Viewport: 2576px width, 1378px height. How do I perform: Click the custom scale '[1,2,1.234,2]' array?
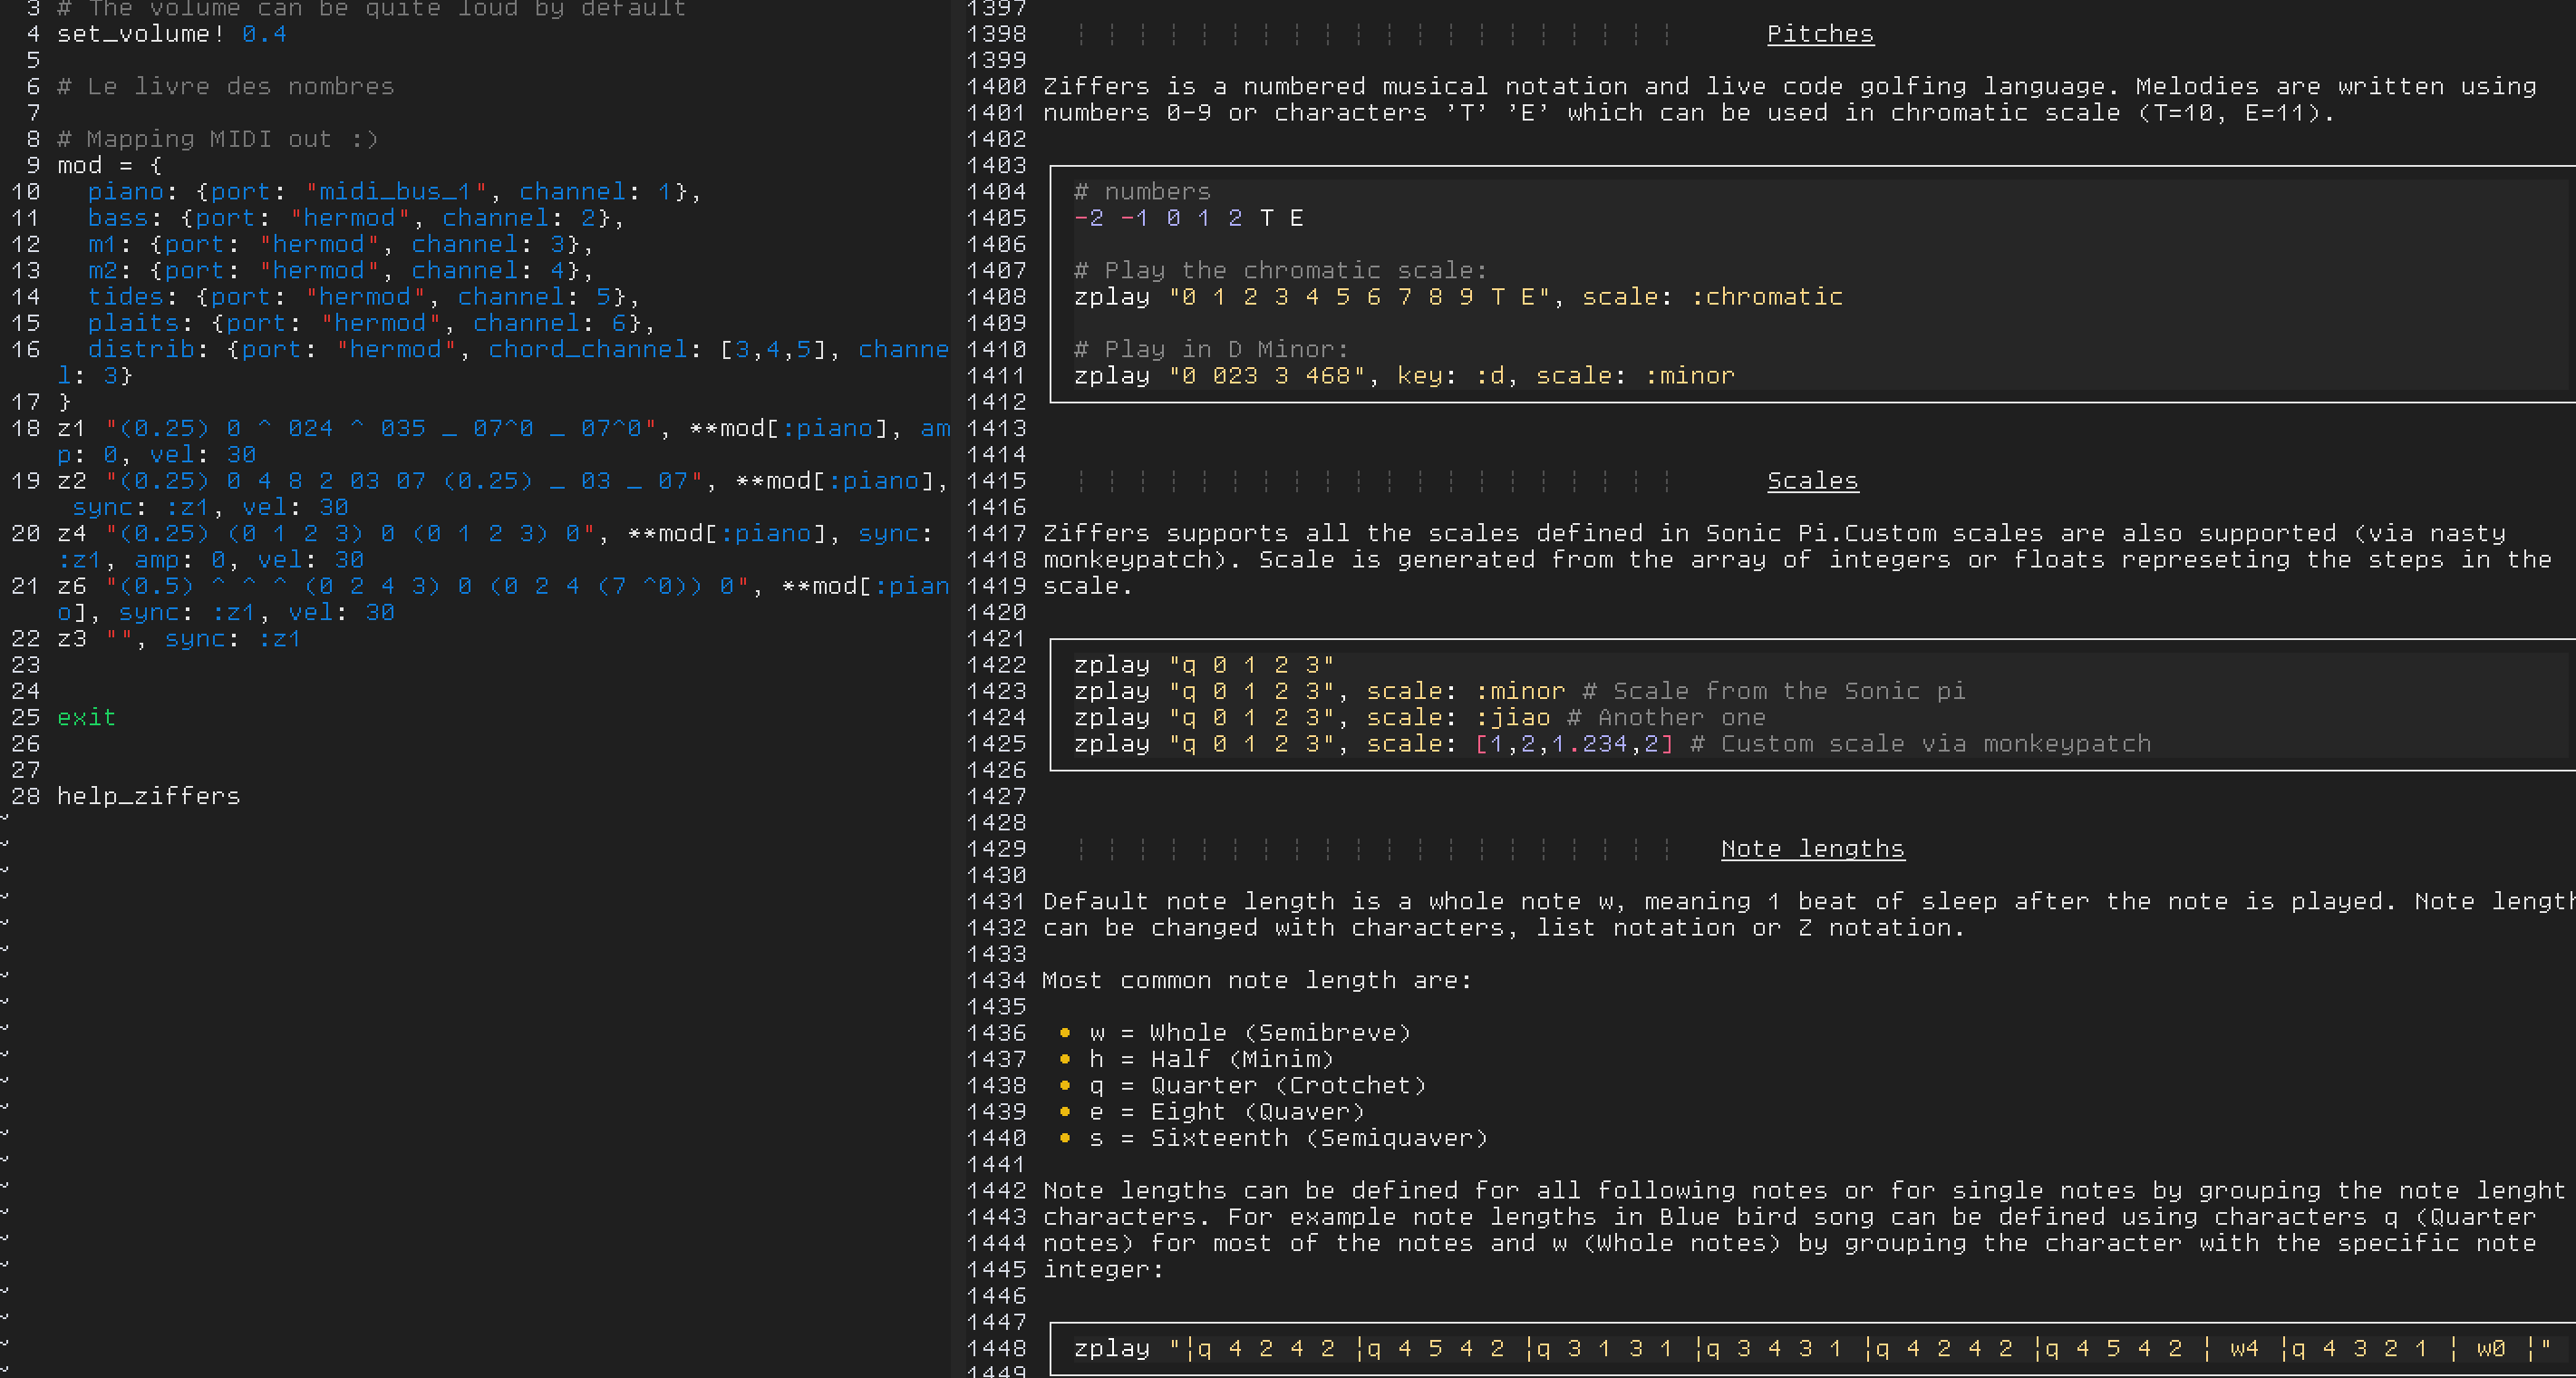[1574, 744]
